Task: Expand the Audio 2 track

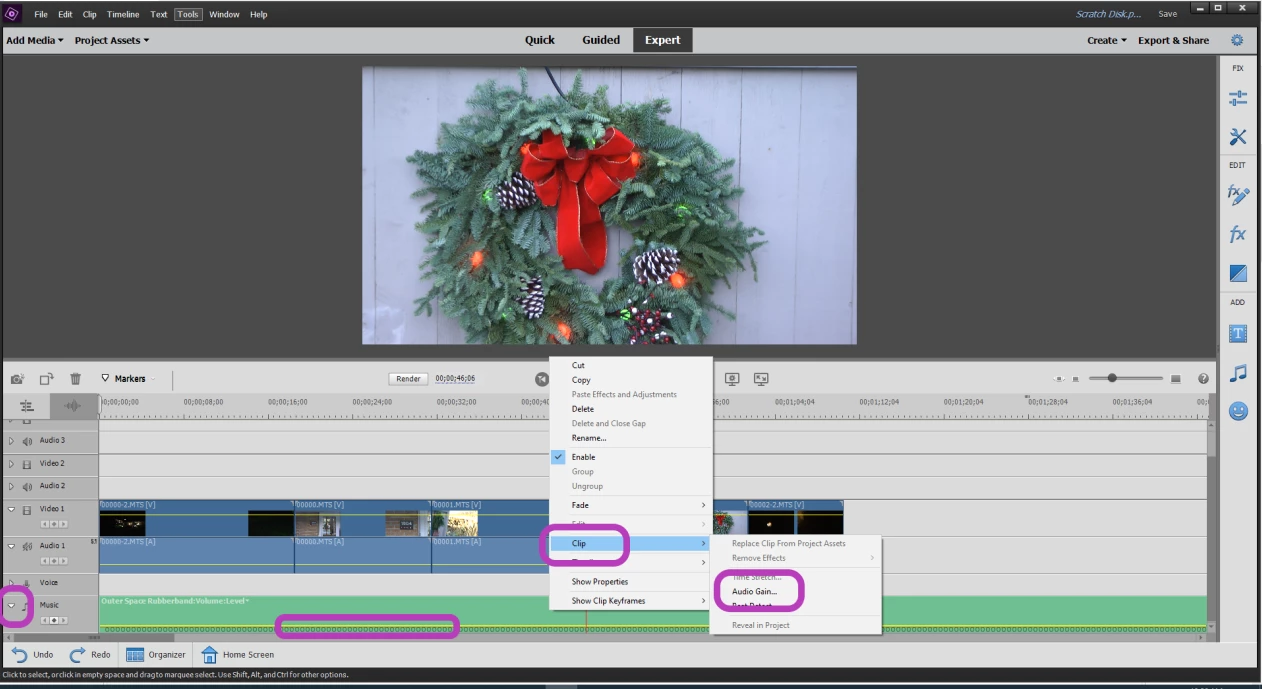Action: pos(11,486)
